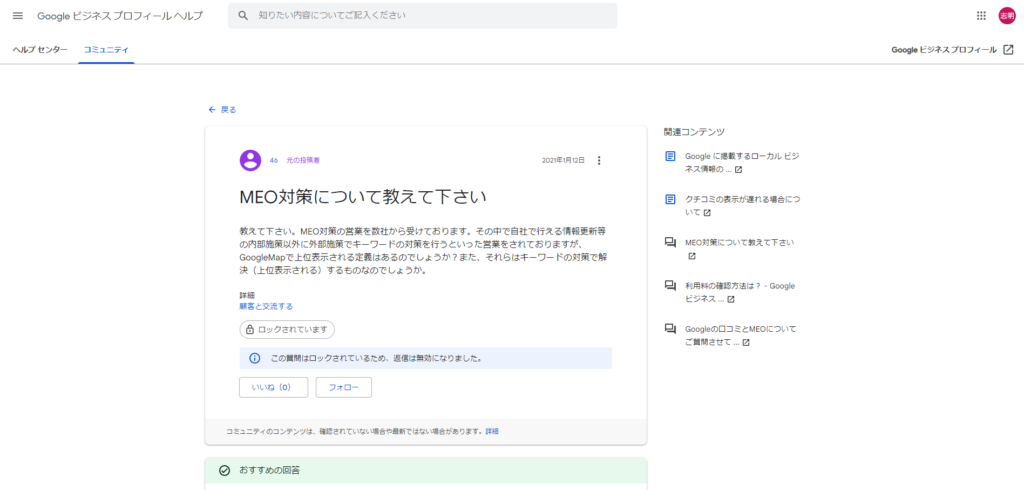Click external icon after ビジネス情報の ...
Viewport: 1024px width, 490px height.
coord(738,170)
